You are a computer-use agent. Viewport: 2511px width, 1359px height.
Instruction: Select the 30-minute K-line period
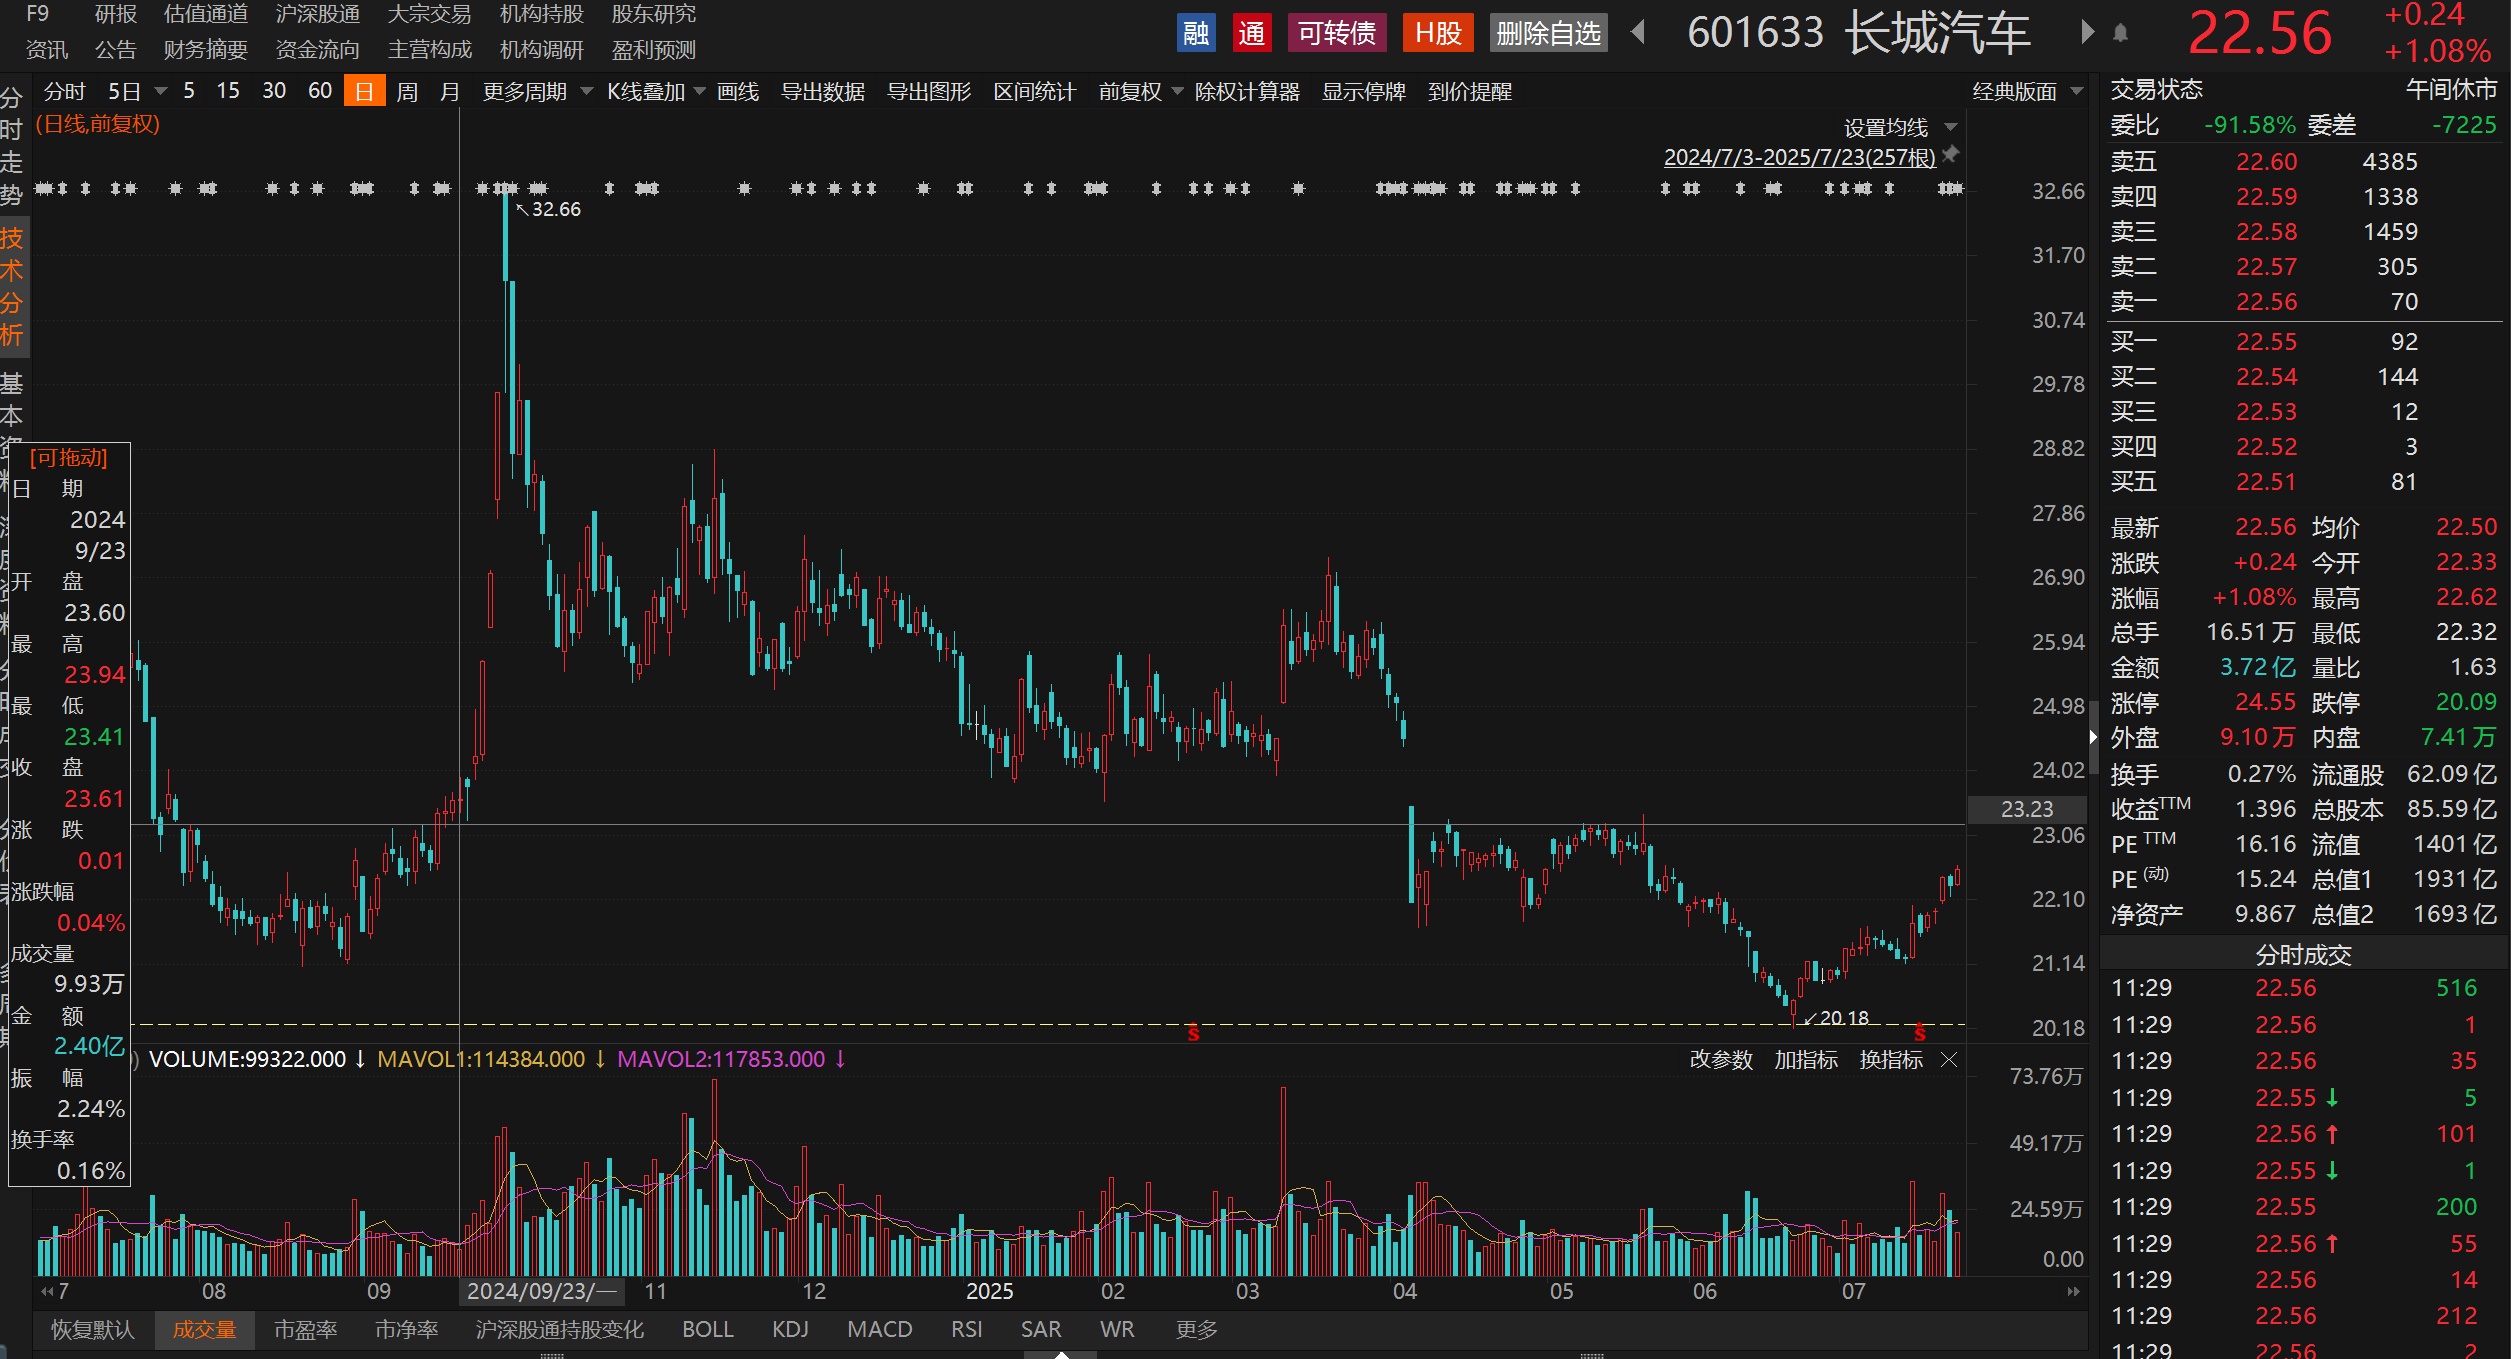(x=274, y=91)
